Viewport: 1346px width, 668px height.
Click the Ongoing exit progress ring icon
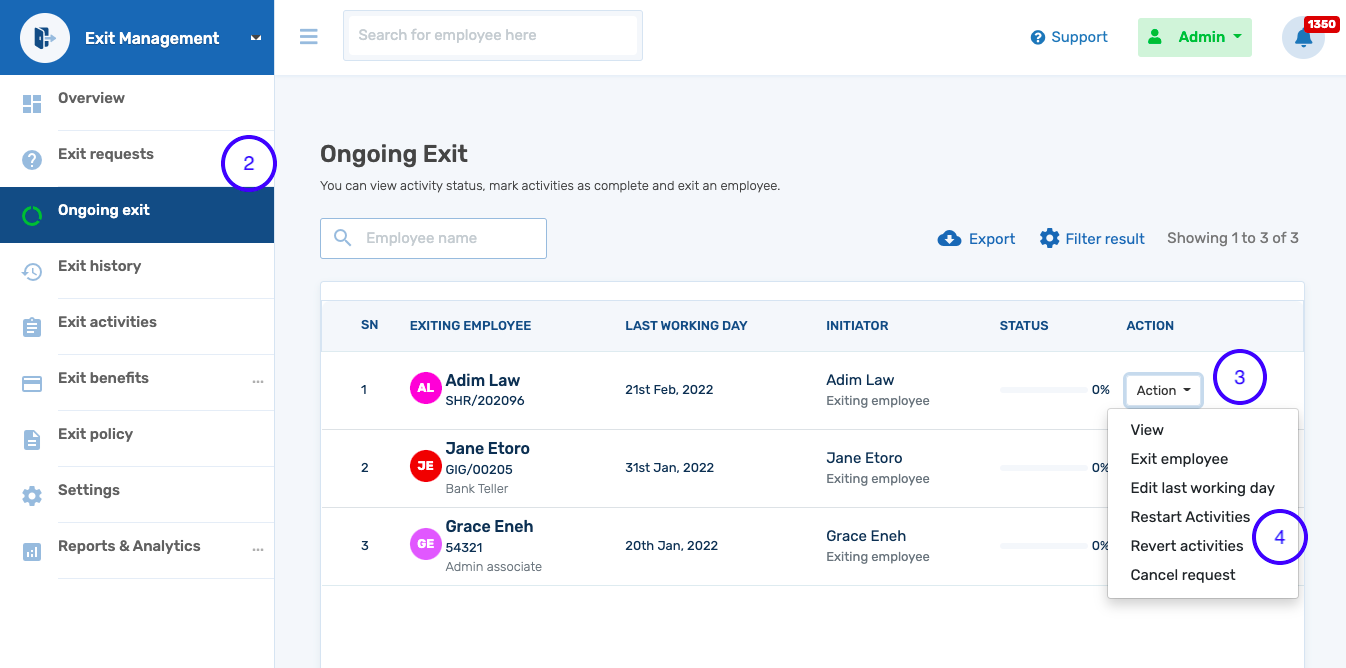coord(32,216)
